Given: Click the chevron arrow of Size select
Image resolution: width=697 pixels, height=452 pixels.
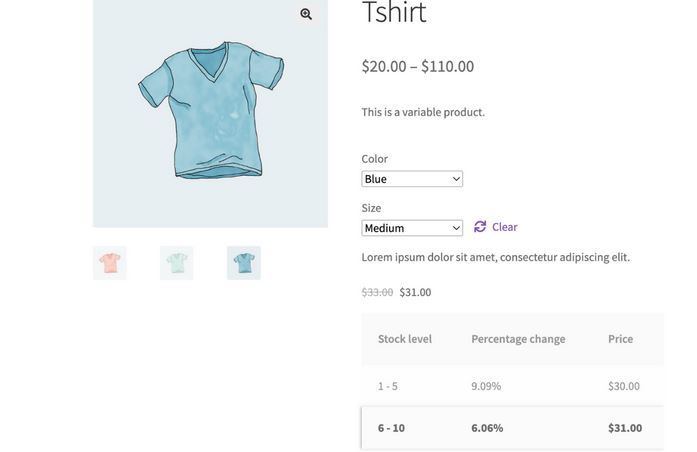Looking at the screenshot, I should pyautogui.click(x=456, y=228).
